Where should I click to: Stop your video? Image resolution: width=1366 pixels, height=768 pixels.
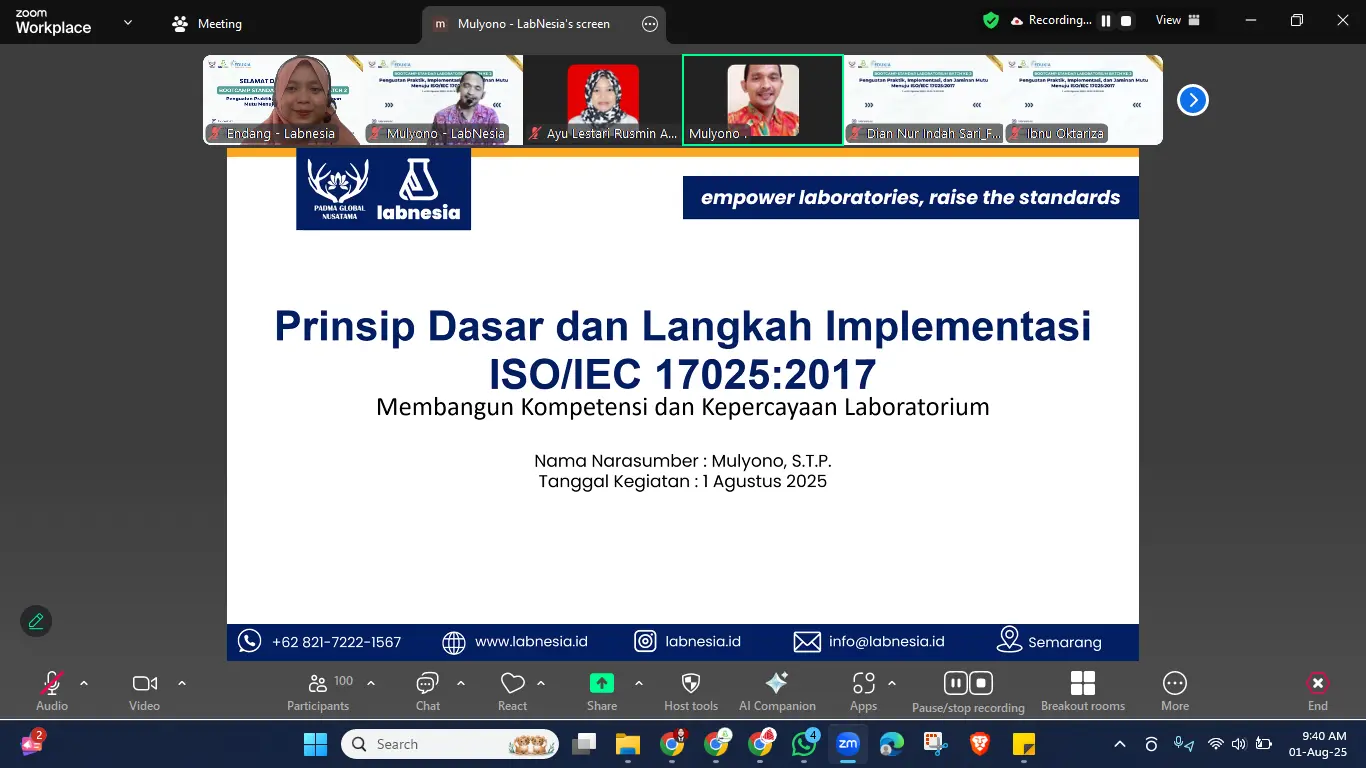143,690
